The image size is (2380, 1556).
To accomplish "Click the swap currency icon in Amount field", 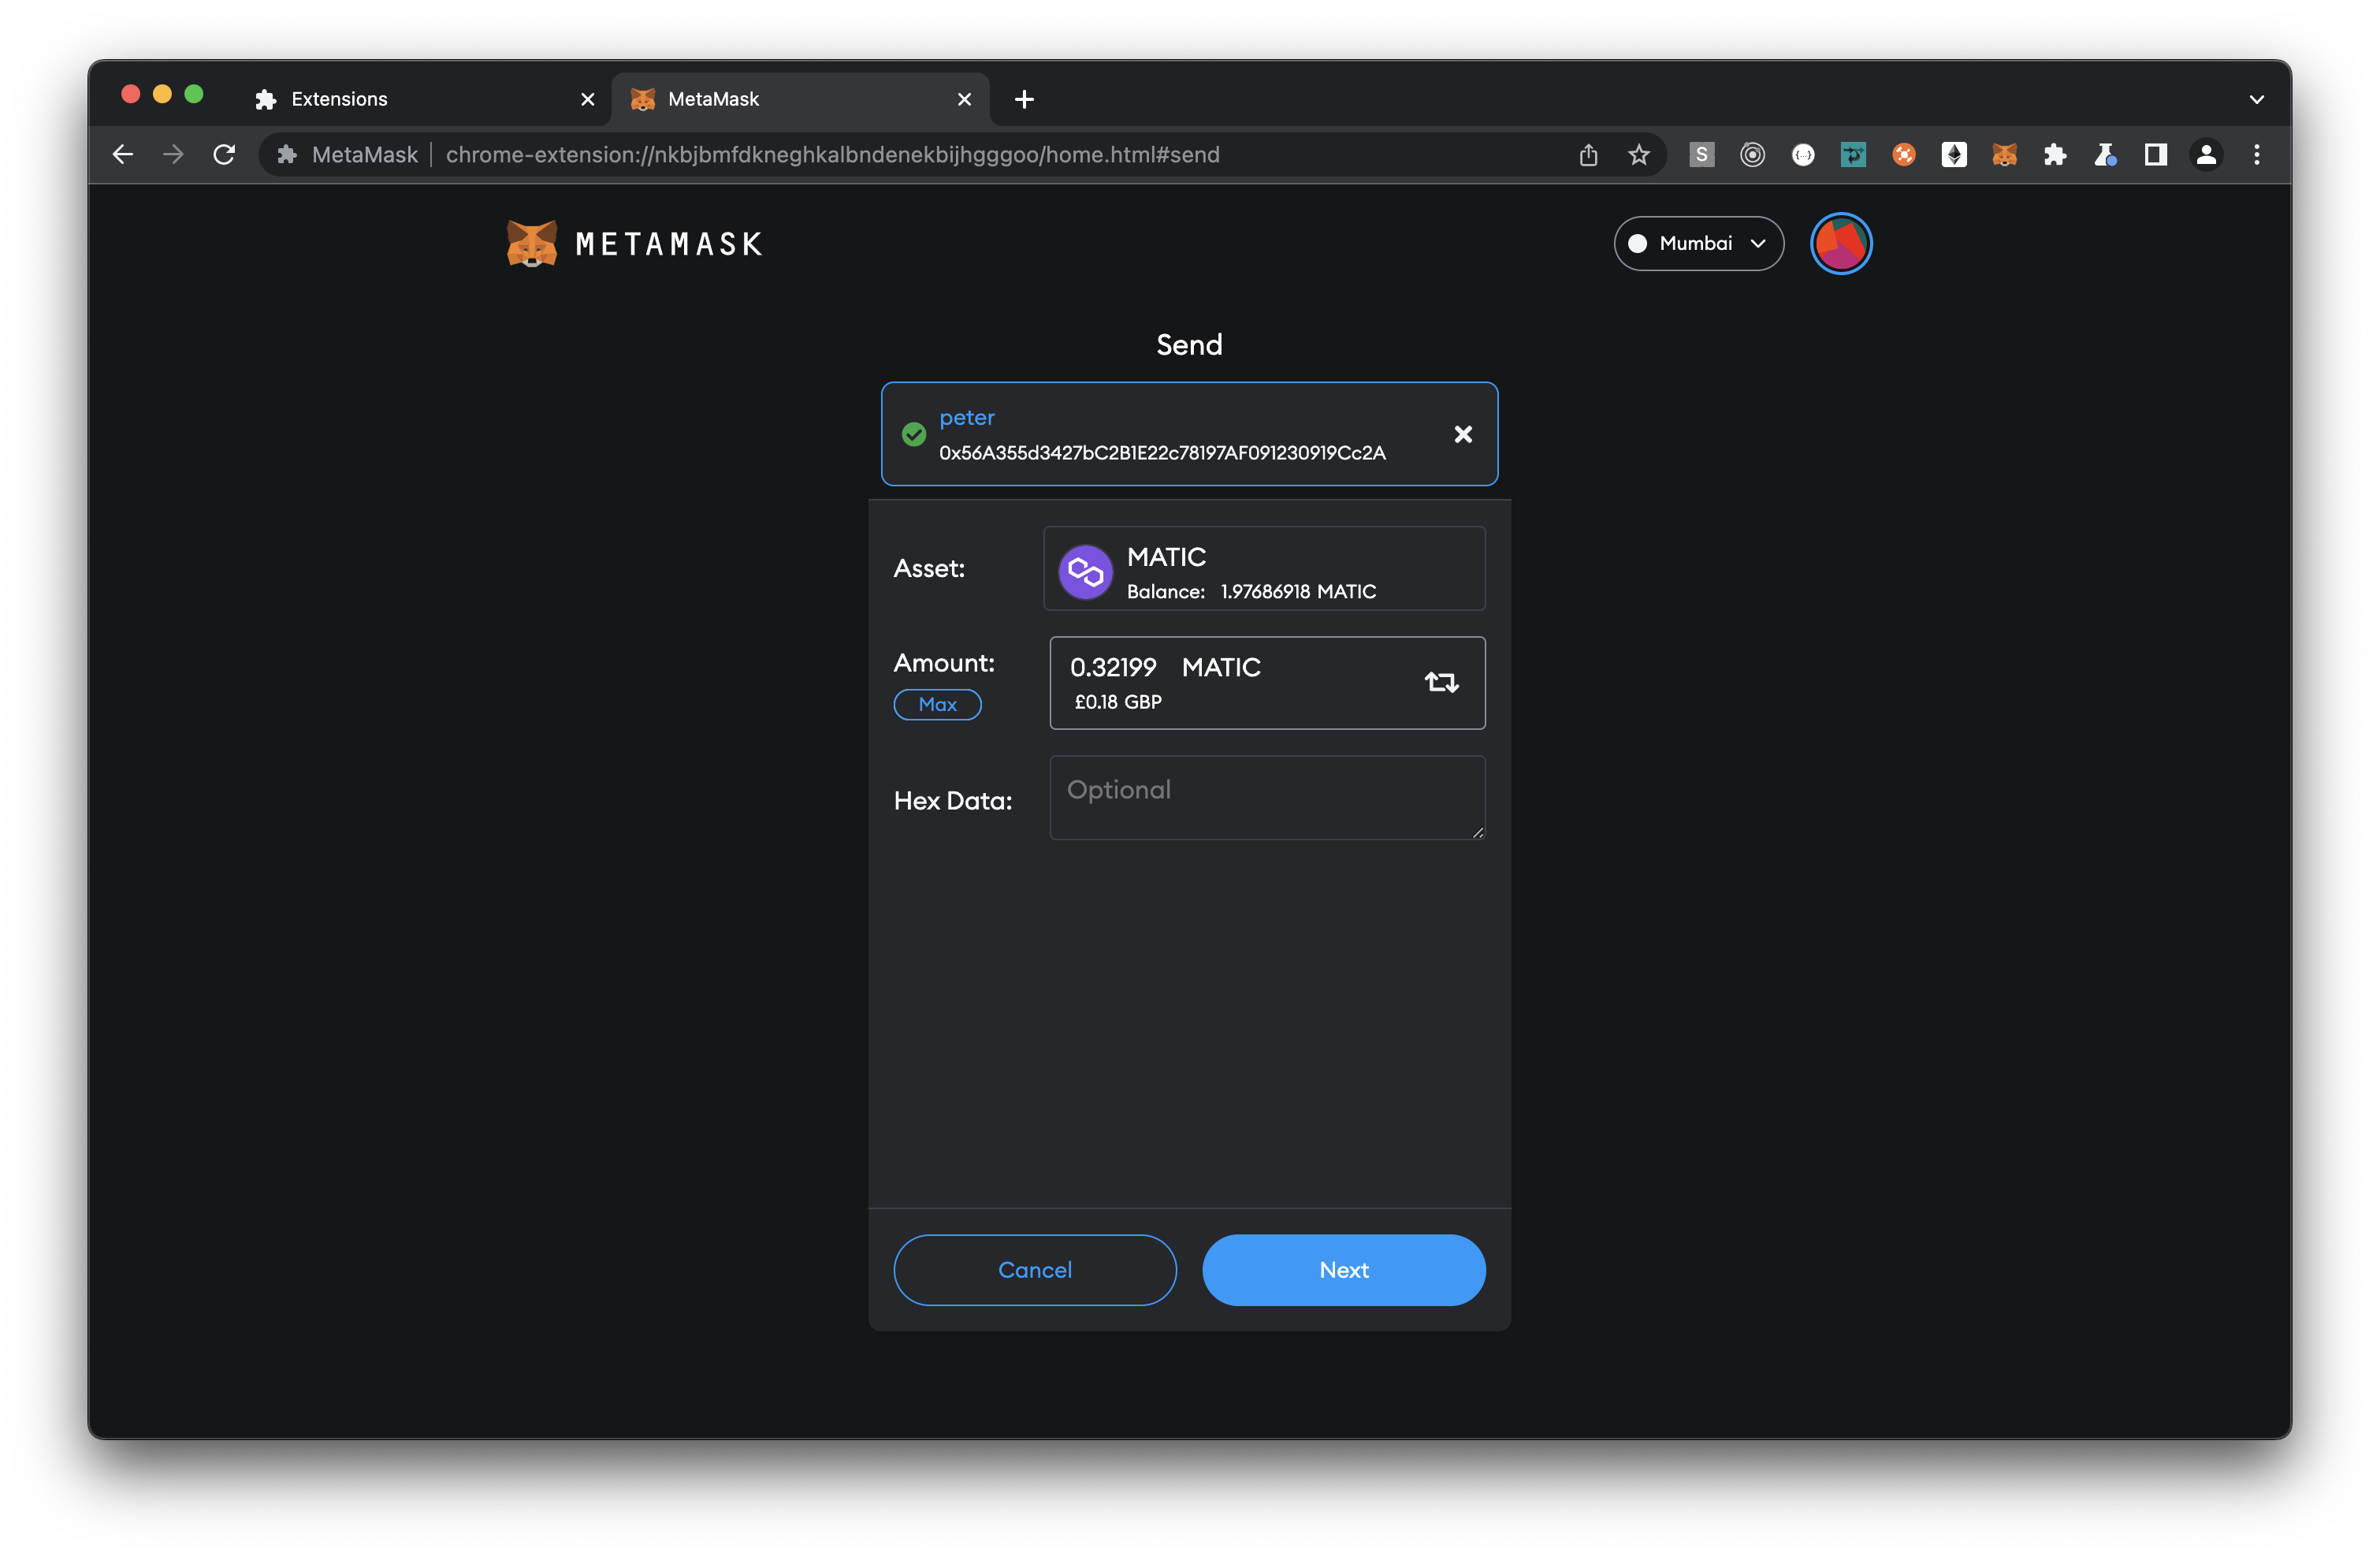I will tap(1441, 682).
